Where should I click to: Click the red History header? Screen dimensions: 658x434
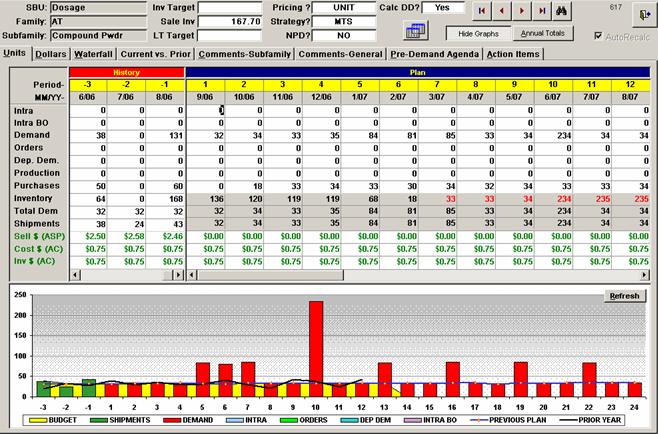pos(127,73)
